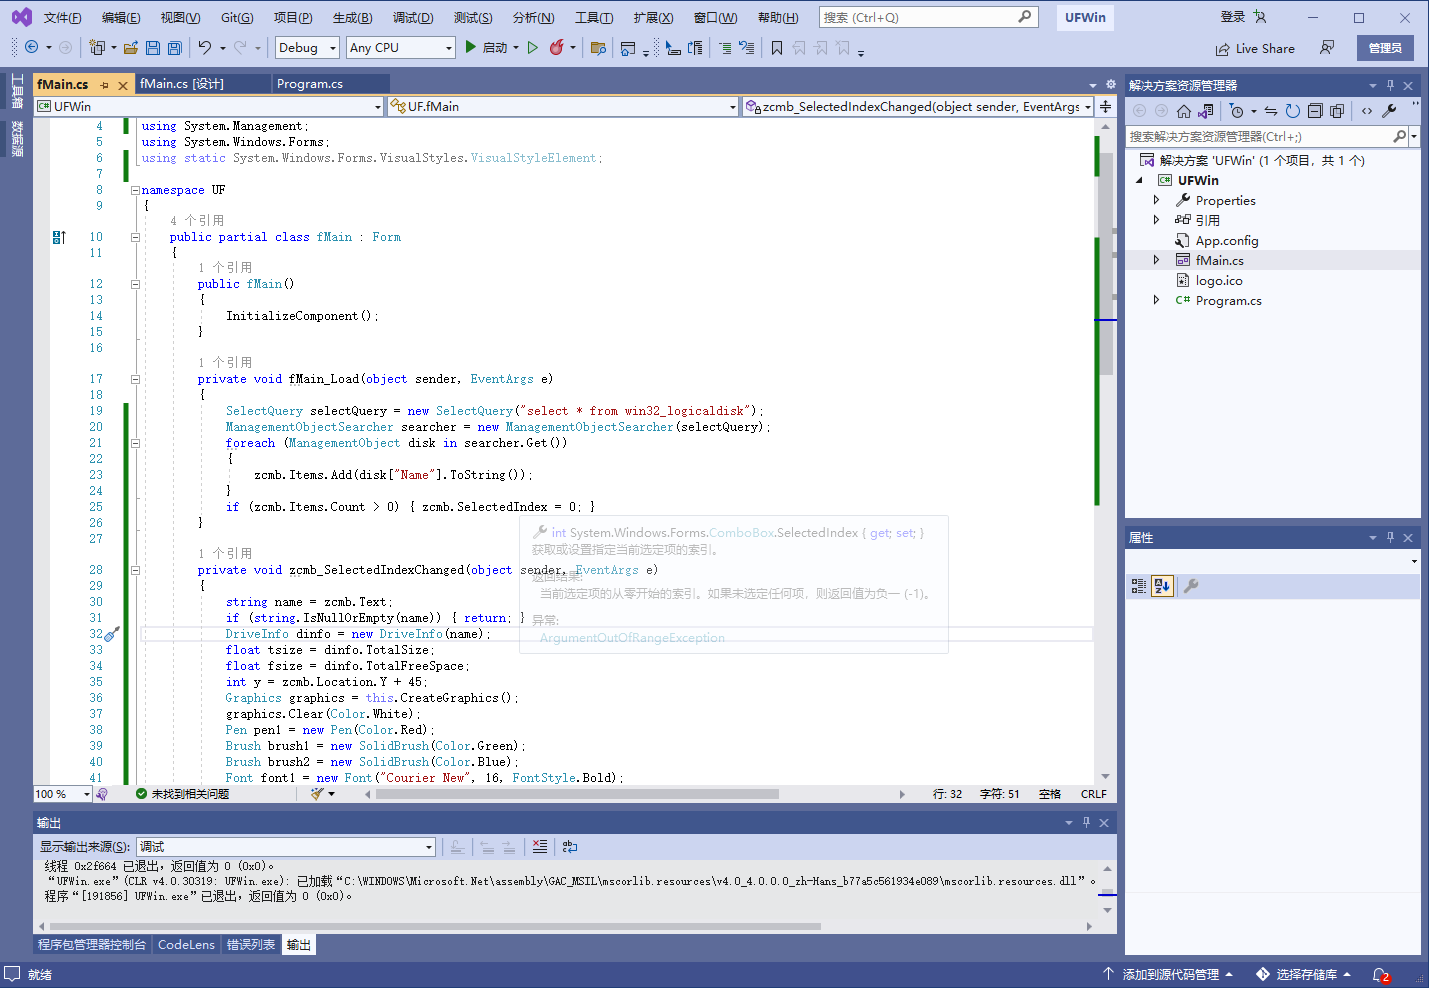
Task: Toggle auto-hide pin on Solution Explorer
Action: point(1390,85)
